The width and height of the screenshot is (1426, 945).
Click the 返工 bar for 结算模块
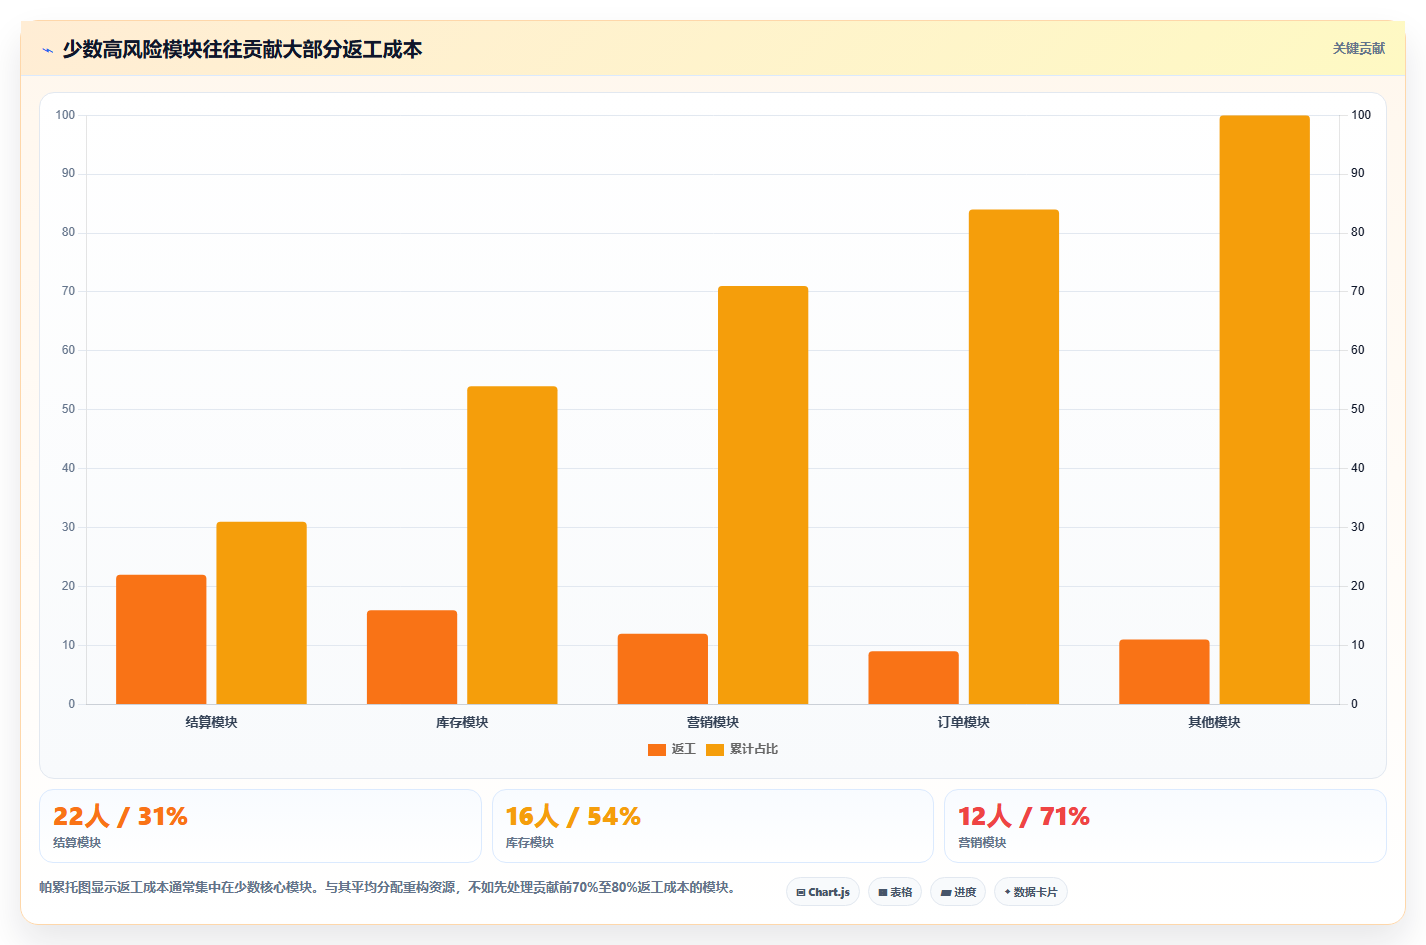click(x=161, y=639)
